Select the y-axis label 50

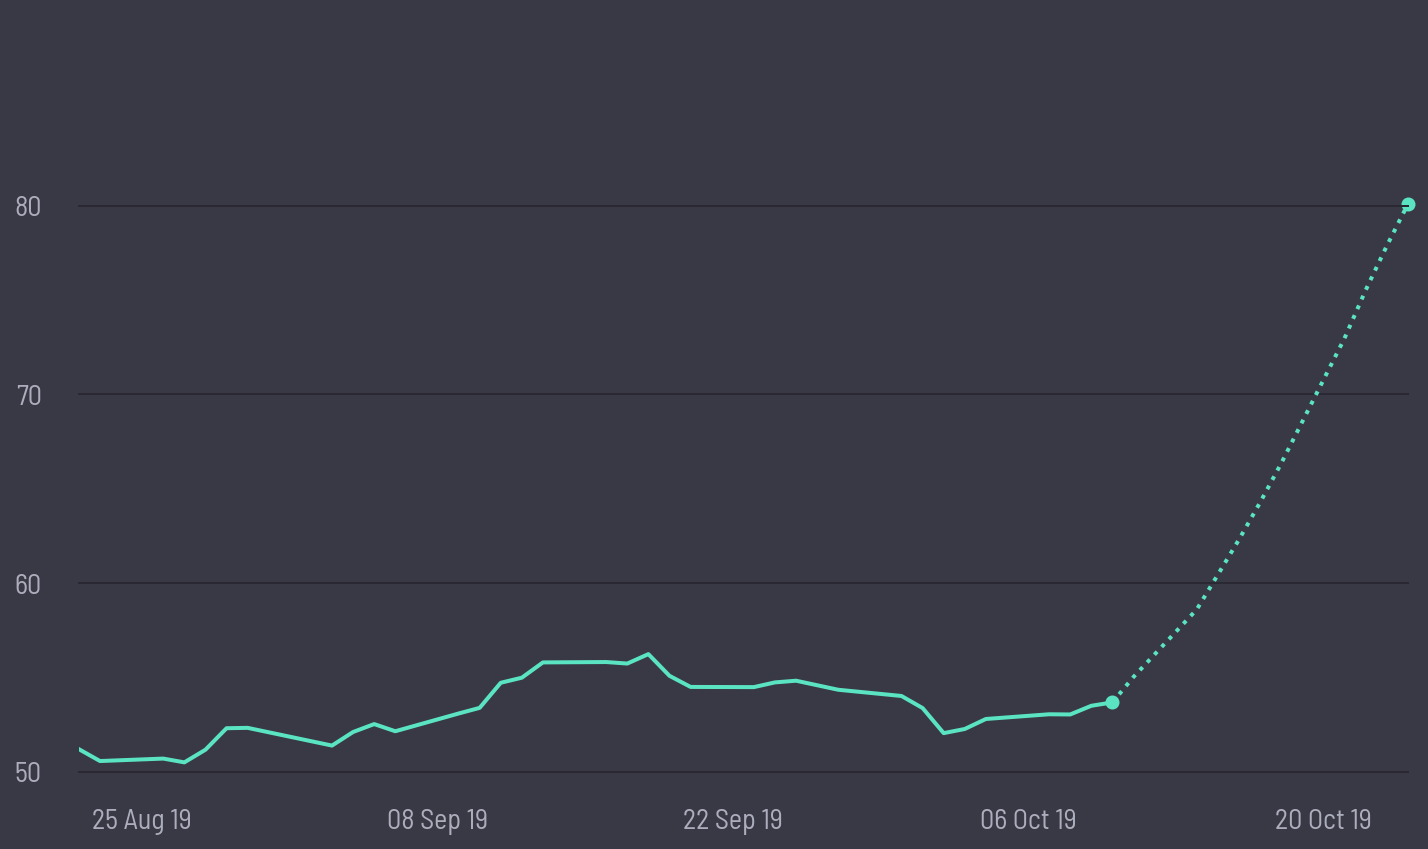coord(28,772)
